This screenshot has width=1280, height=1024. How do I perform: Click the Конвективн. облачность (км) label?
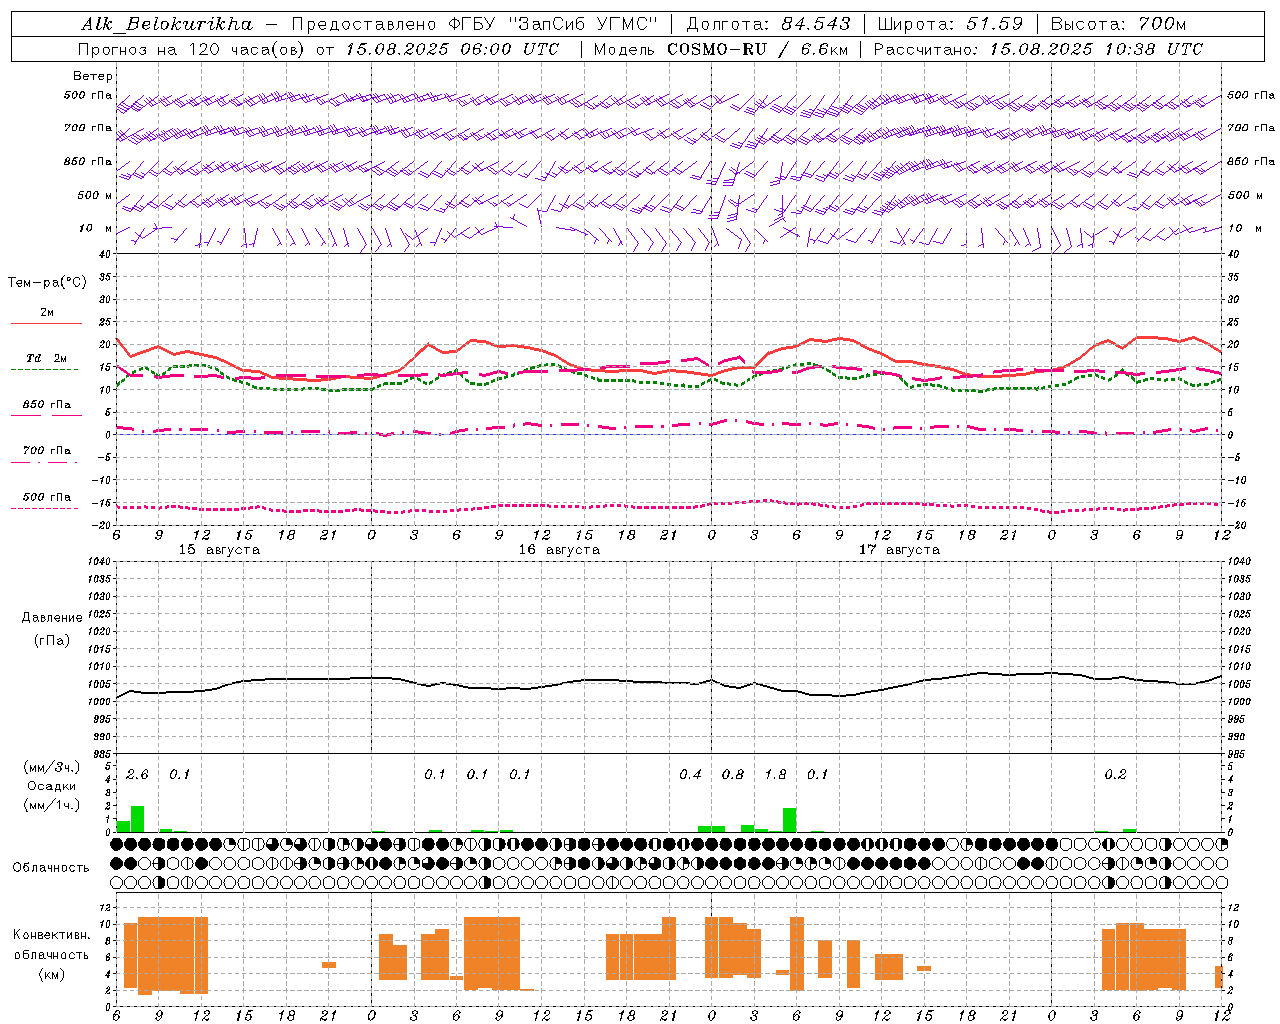point(51,954)
